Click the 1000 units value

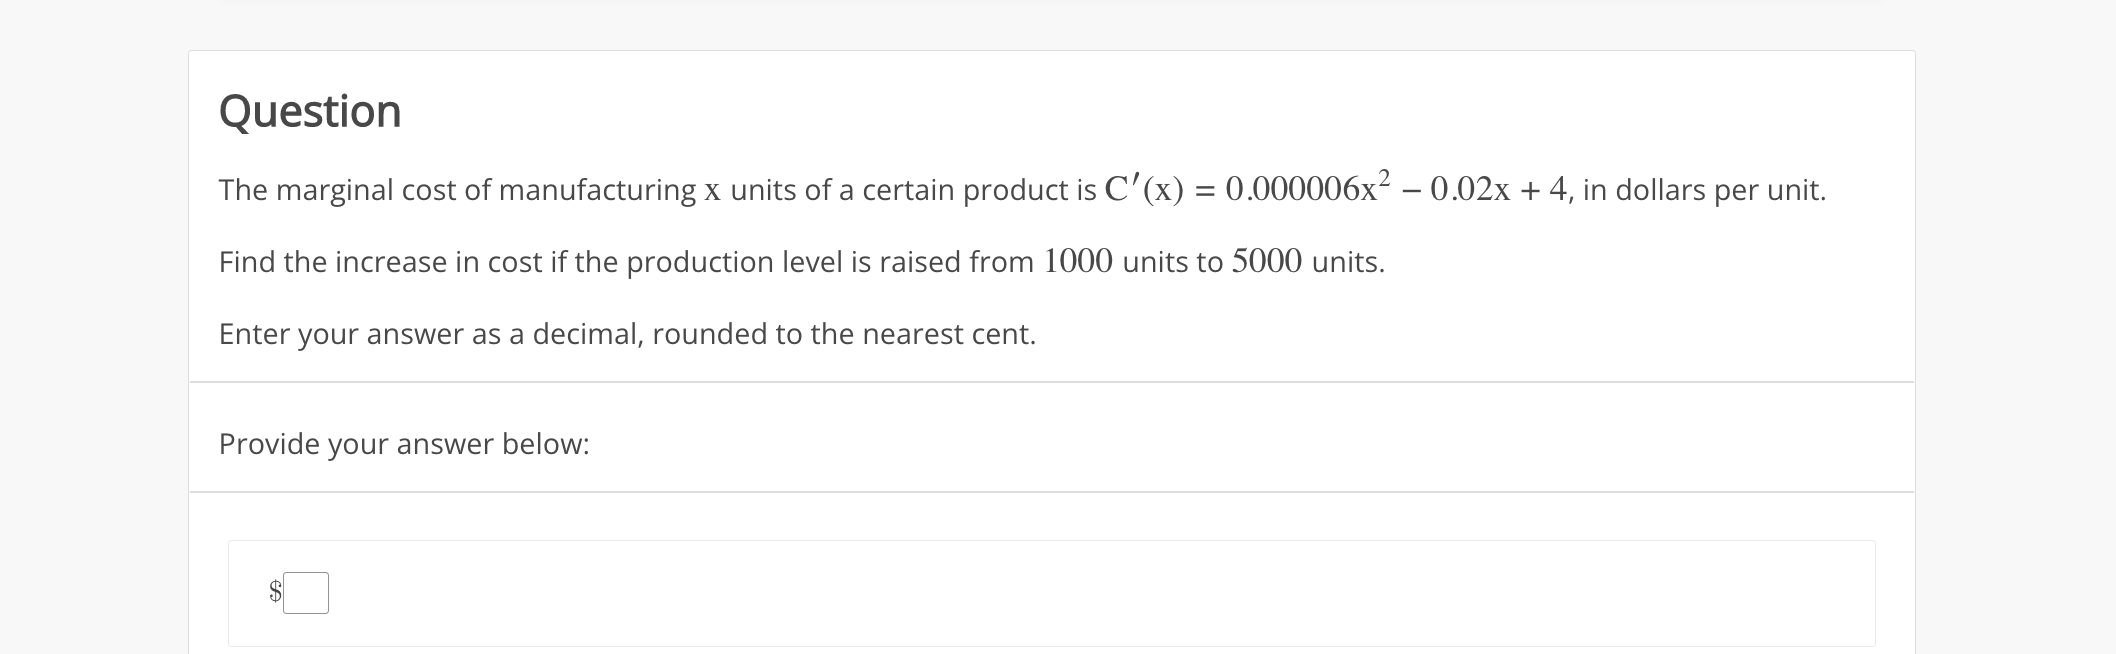[1078, 261]
